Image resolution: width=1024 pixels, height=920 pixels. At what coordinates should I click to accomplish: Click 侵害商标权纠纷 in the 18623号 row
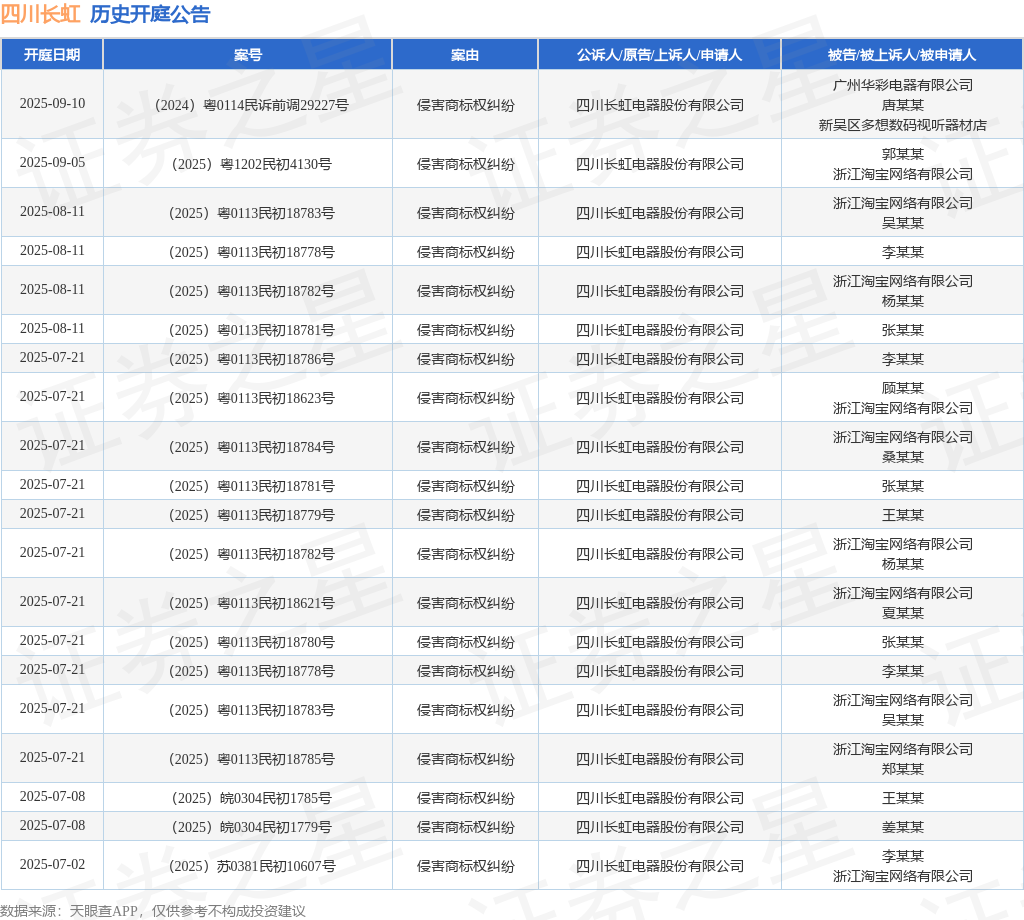click(x=465, y=398)
